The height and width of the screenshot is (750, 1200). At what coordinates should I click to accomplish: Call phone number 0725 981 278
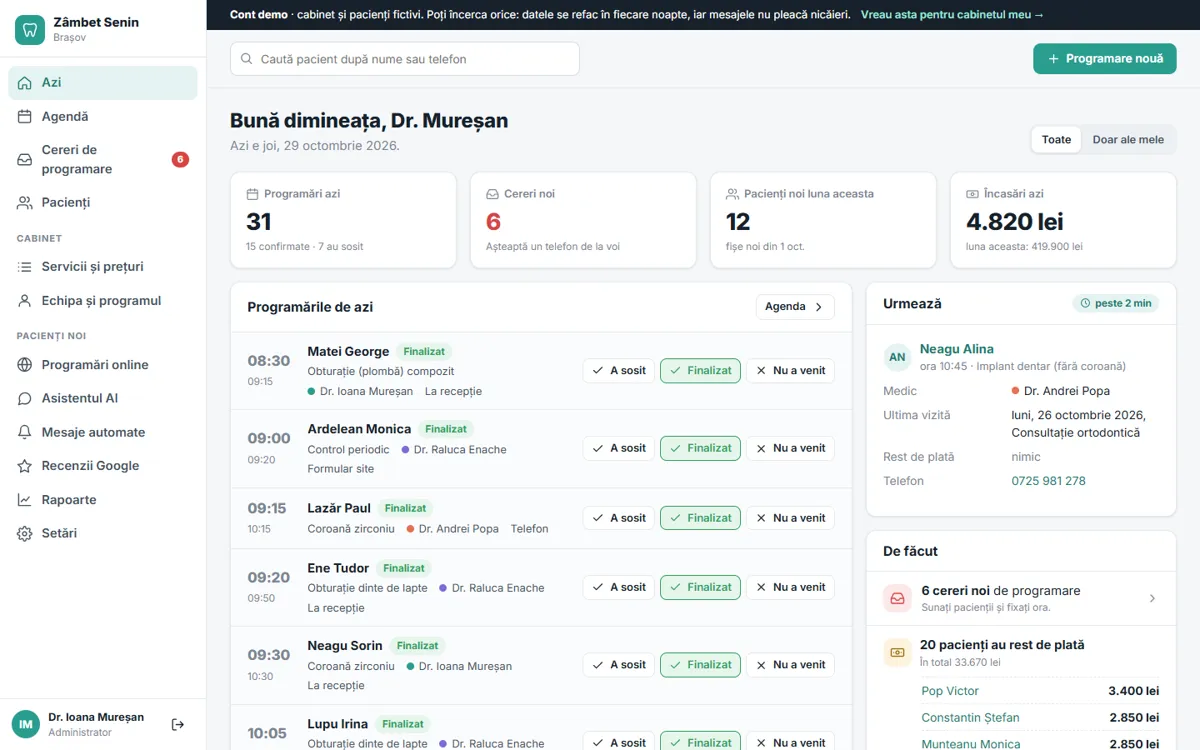click(x=1048, y=481)
